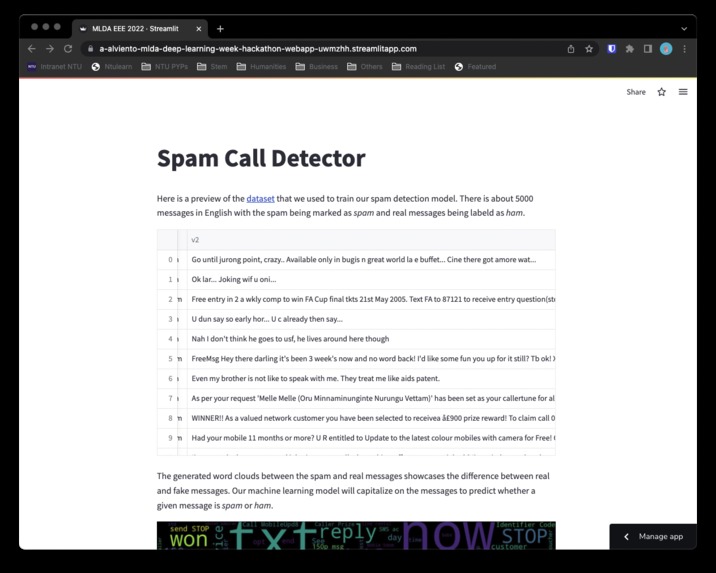Open Chrome three-dot menu
Image resolution: width=716 pixels, height=573 pixels.
(x=684, y=49)
